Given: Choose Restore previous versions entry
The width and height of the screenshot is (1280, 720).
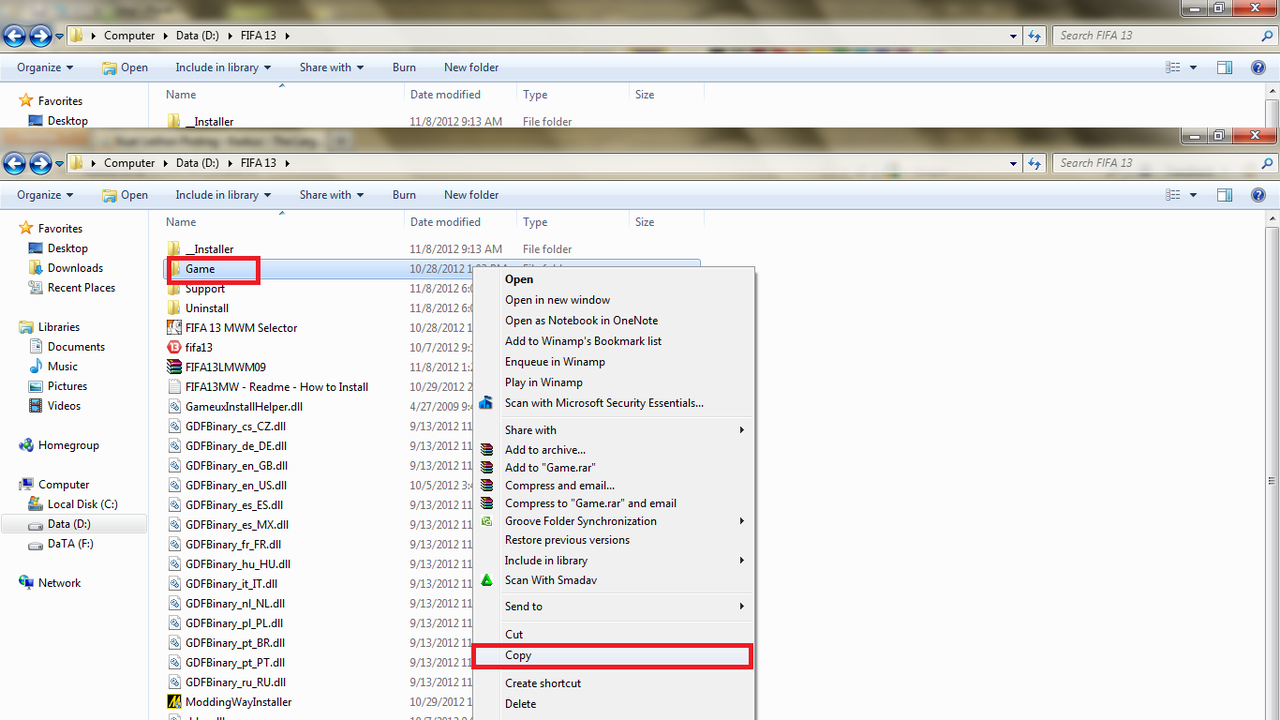Looking at the screenshot, I should tap(612, 540).
